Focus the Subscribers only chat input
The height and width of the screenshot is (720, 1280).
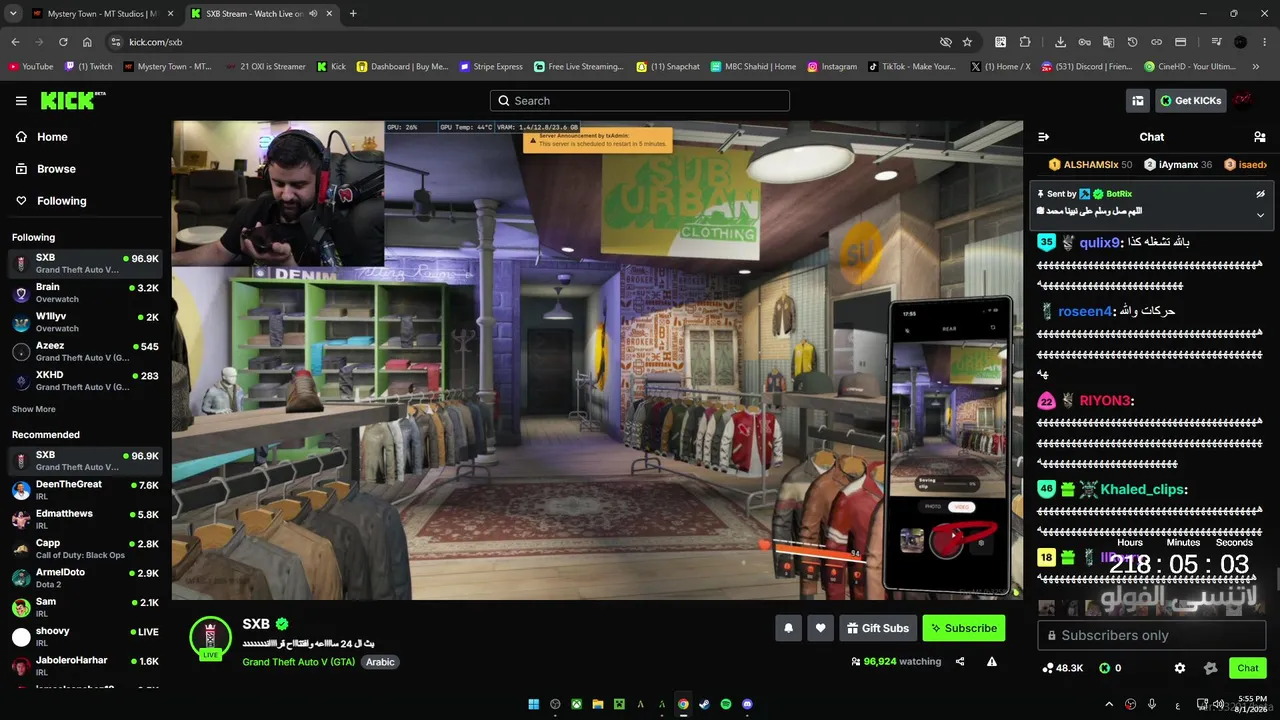pyautogui.click(x=1151, y=635)
